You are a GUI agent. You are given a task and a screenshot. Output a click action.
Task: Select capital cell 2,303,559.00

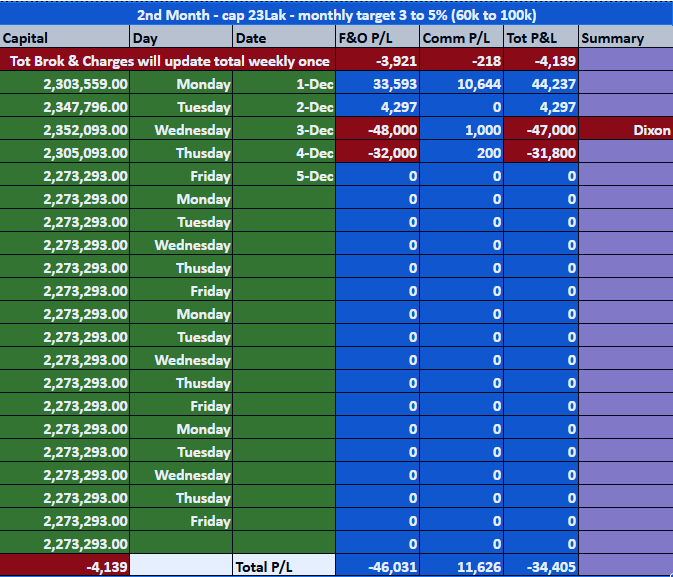[64, 83]
